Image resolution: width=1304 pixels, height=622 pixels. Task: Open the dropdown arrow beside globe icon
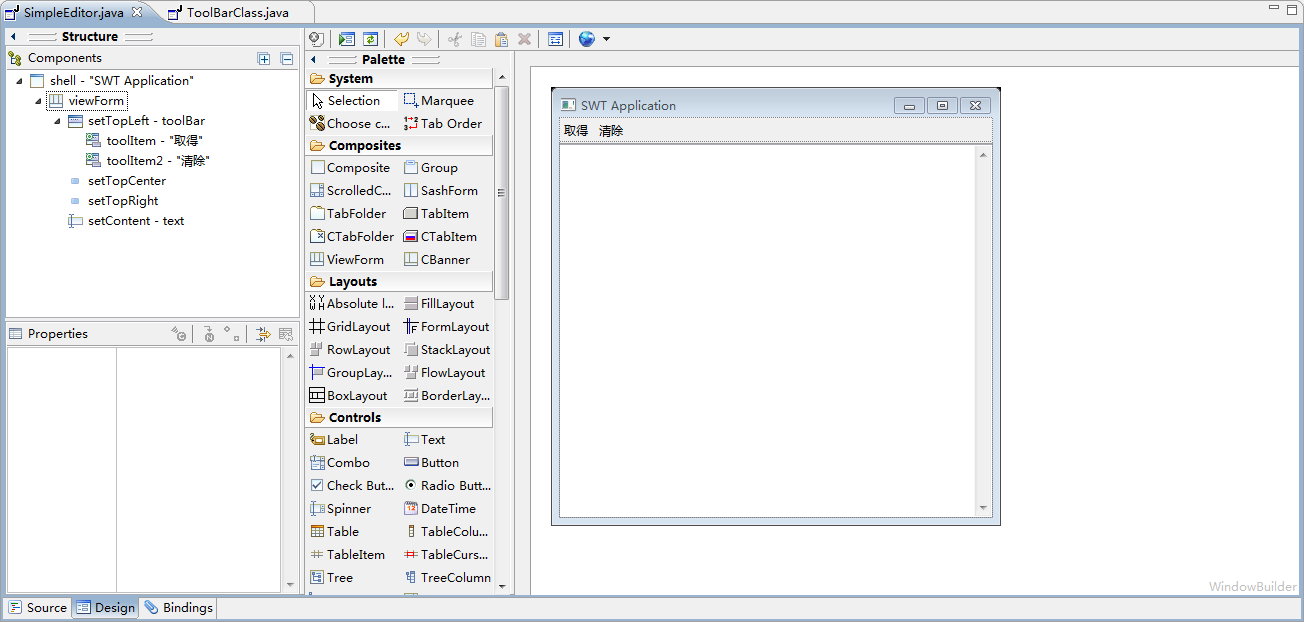coord(606,40)
